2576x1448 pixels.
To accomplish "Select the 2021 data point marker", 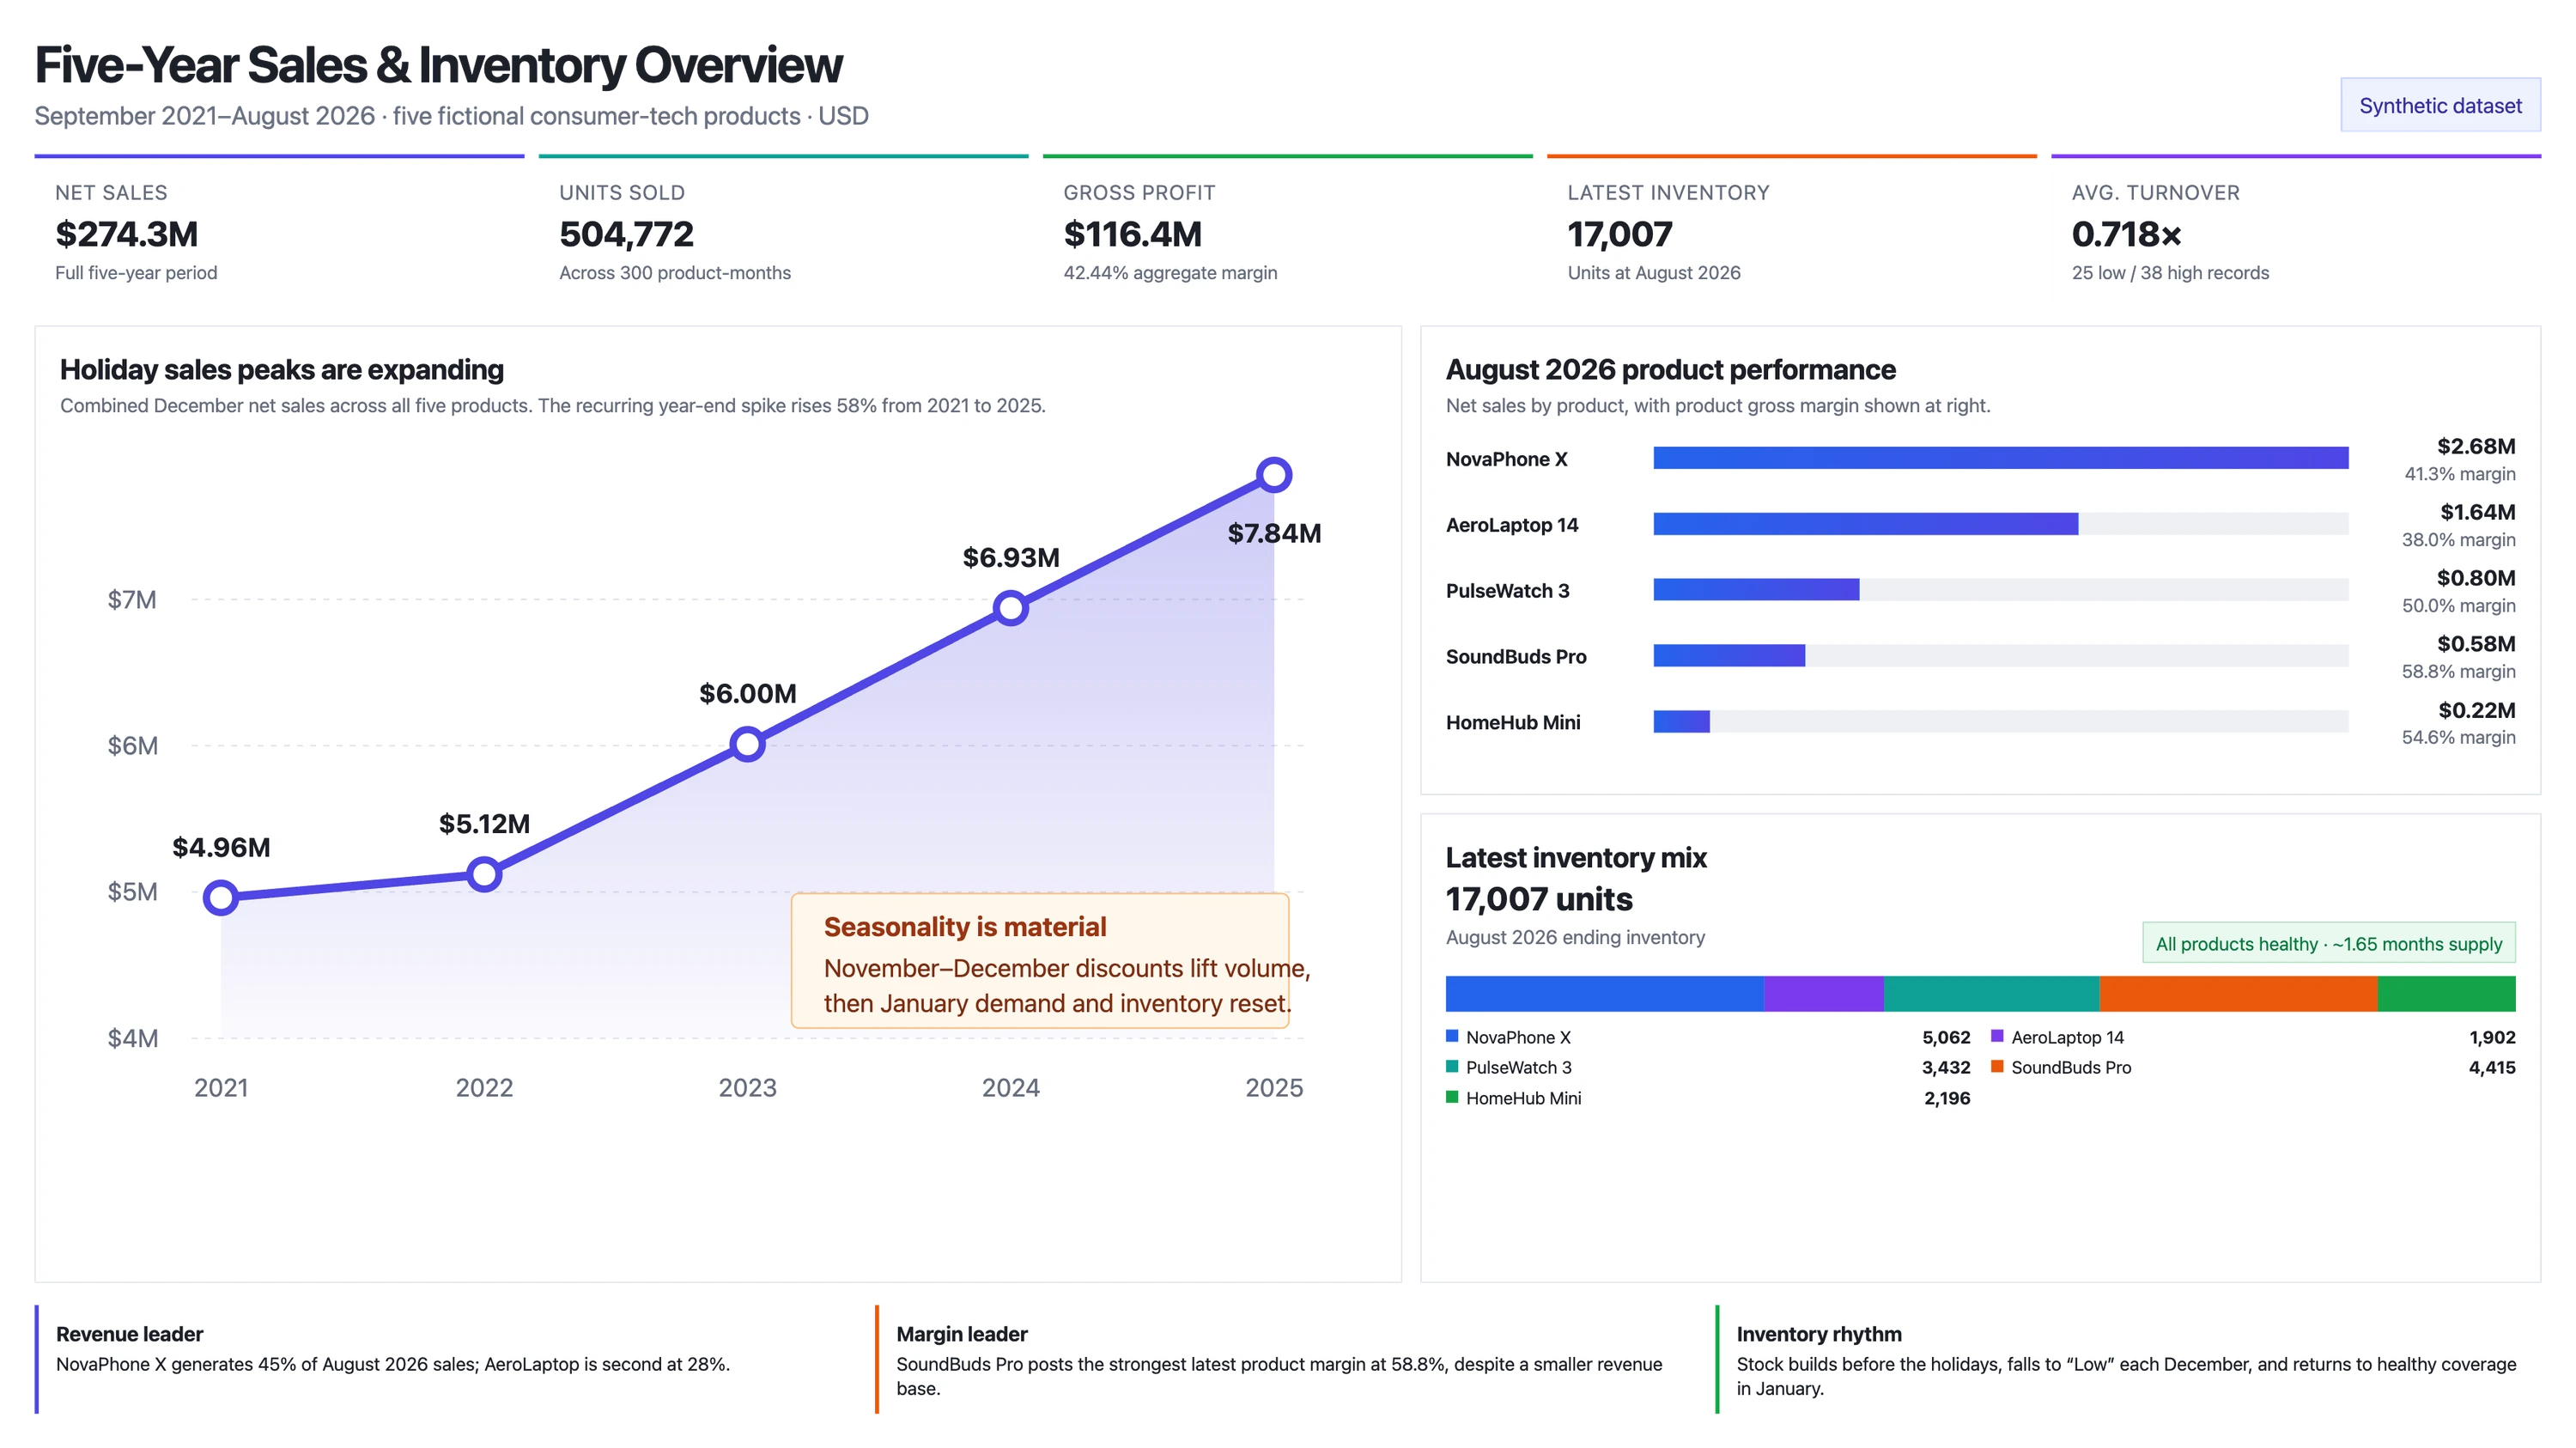I will [221, 897].
